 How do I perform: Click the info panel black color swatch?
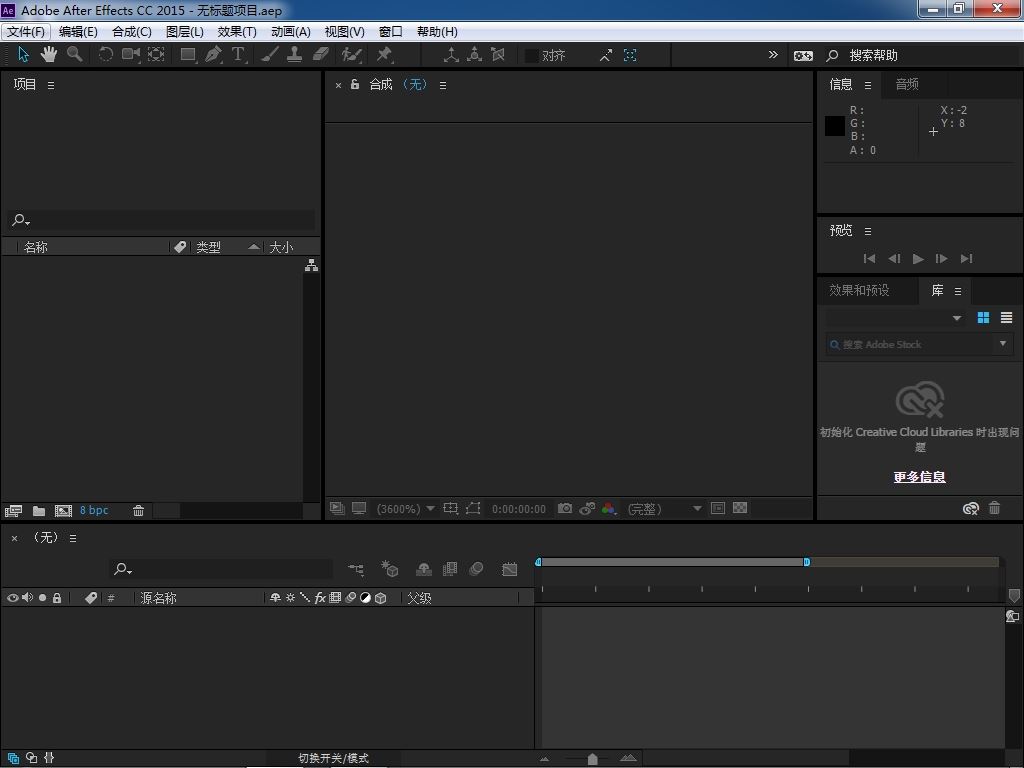click(835, 126)
